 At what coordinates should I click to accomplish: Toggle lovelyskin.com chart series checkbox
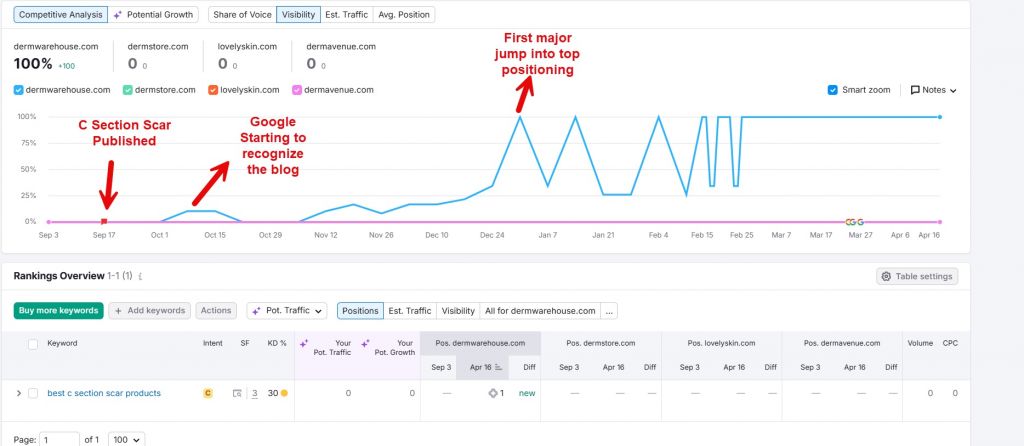(x=213, y=90)
